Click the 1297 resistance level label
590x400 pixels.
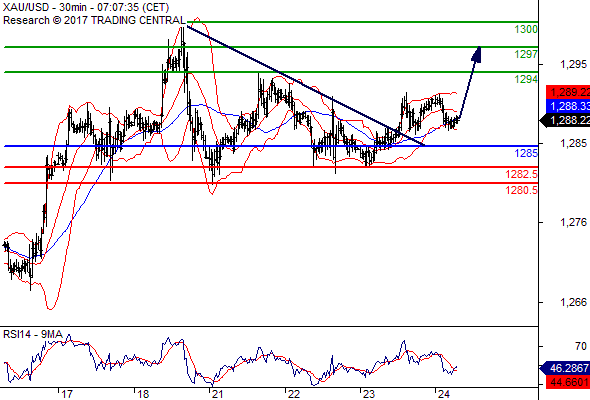[x=526, y=54]
